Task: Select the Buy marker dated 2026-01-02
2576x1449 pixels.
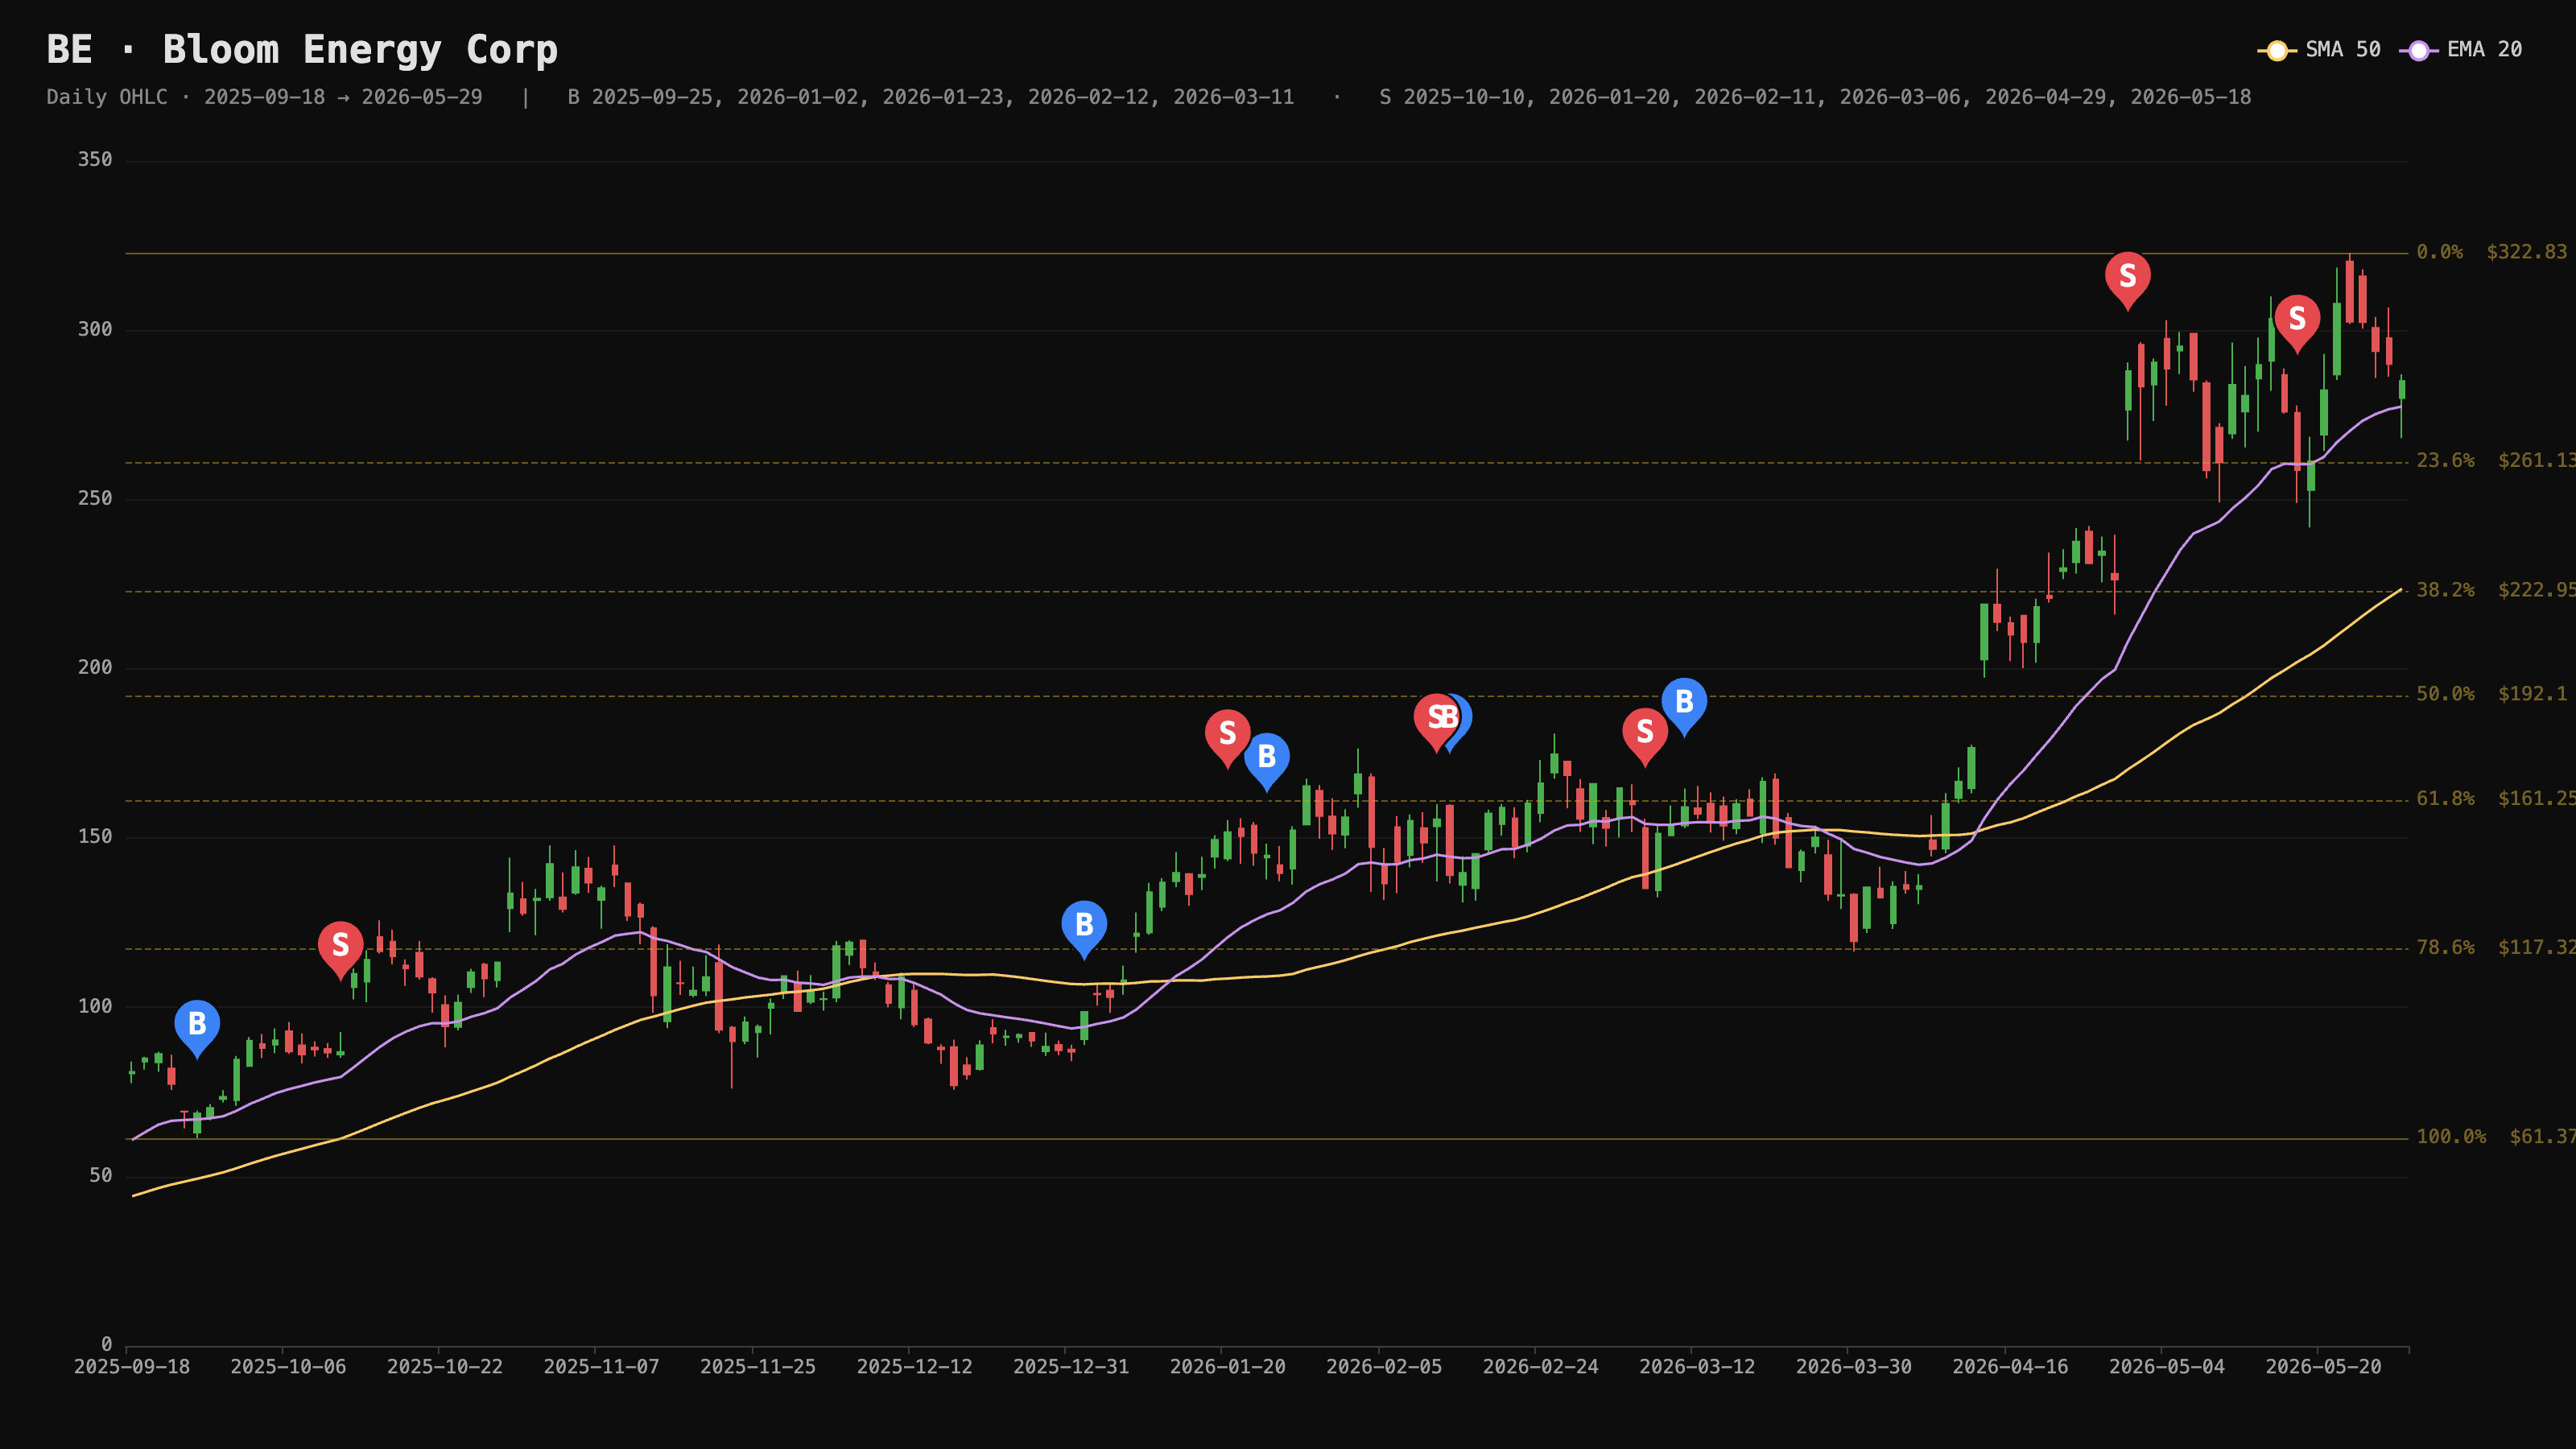Action: (1084, 928)
